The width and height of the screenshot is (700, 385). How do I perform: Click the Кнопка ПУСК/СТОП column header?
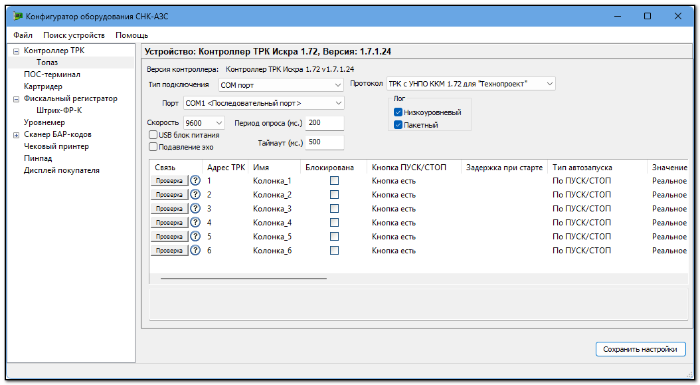414,167
